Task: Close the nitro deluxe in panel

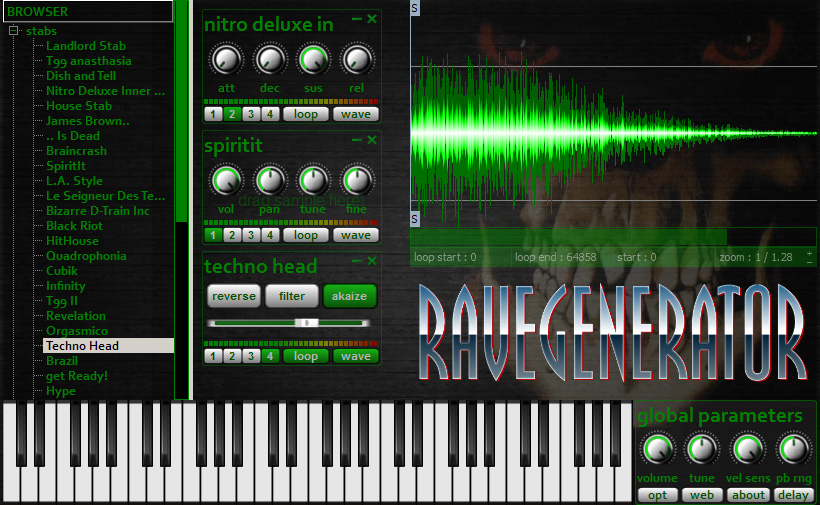Action: 372,19
